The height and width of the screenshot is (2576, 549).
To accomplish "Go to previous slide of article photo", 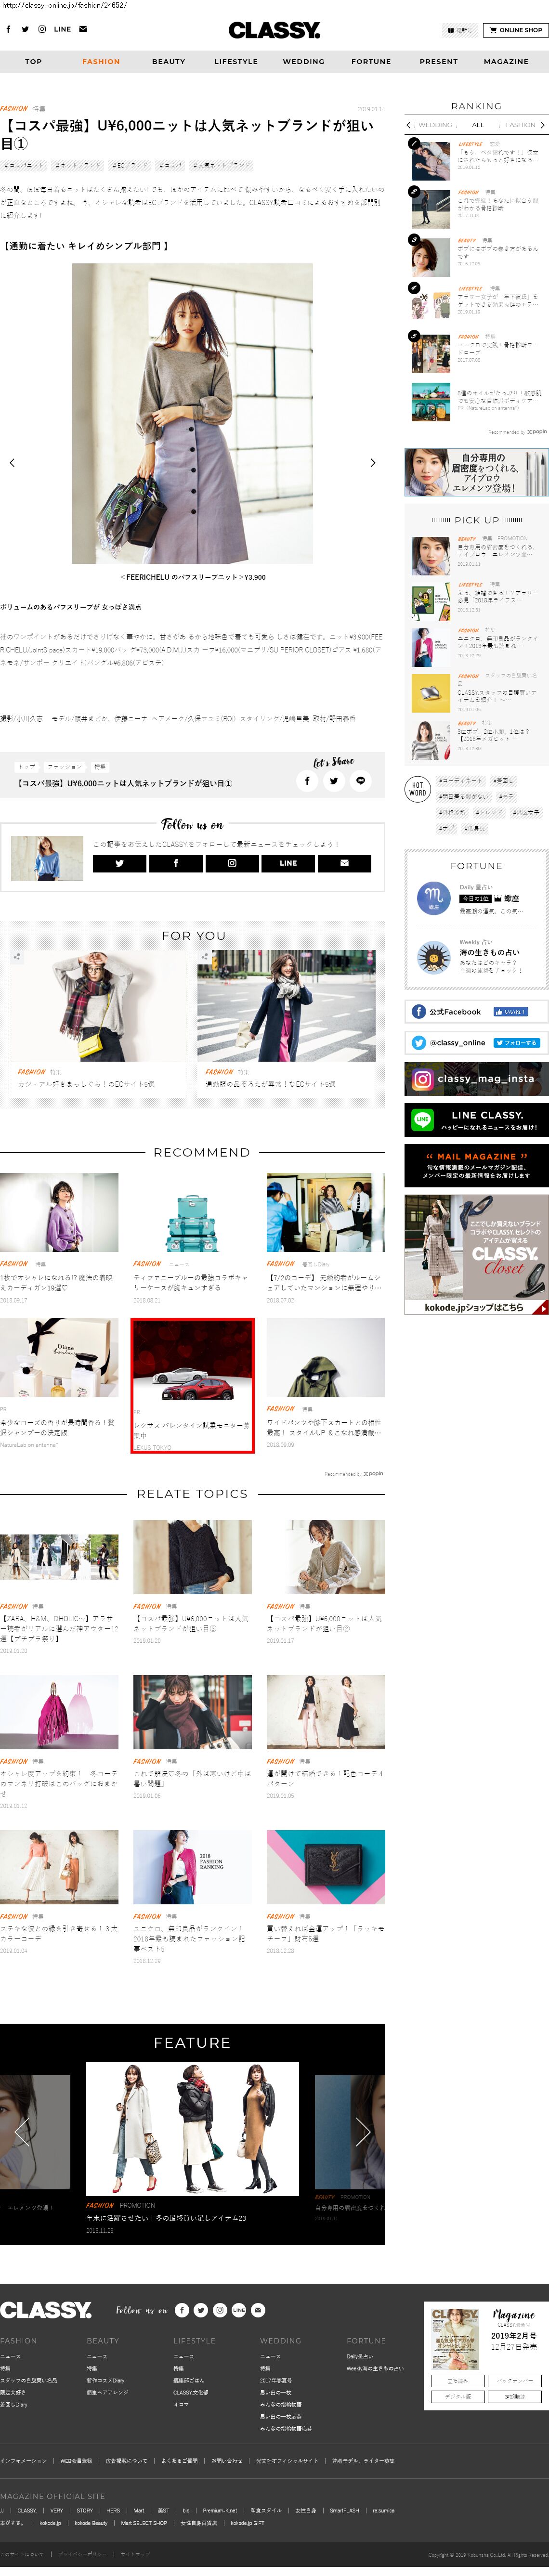I will coord(12,463).
